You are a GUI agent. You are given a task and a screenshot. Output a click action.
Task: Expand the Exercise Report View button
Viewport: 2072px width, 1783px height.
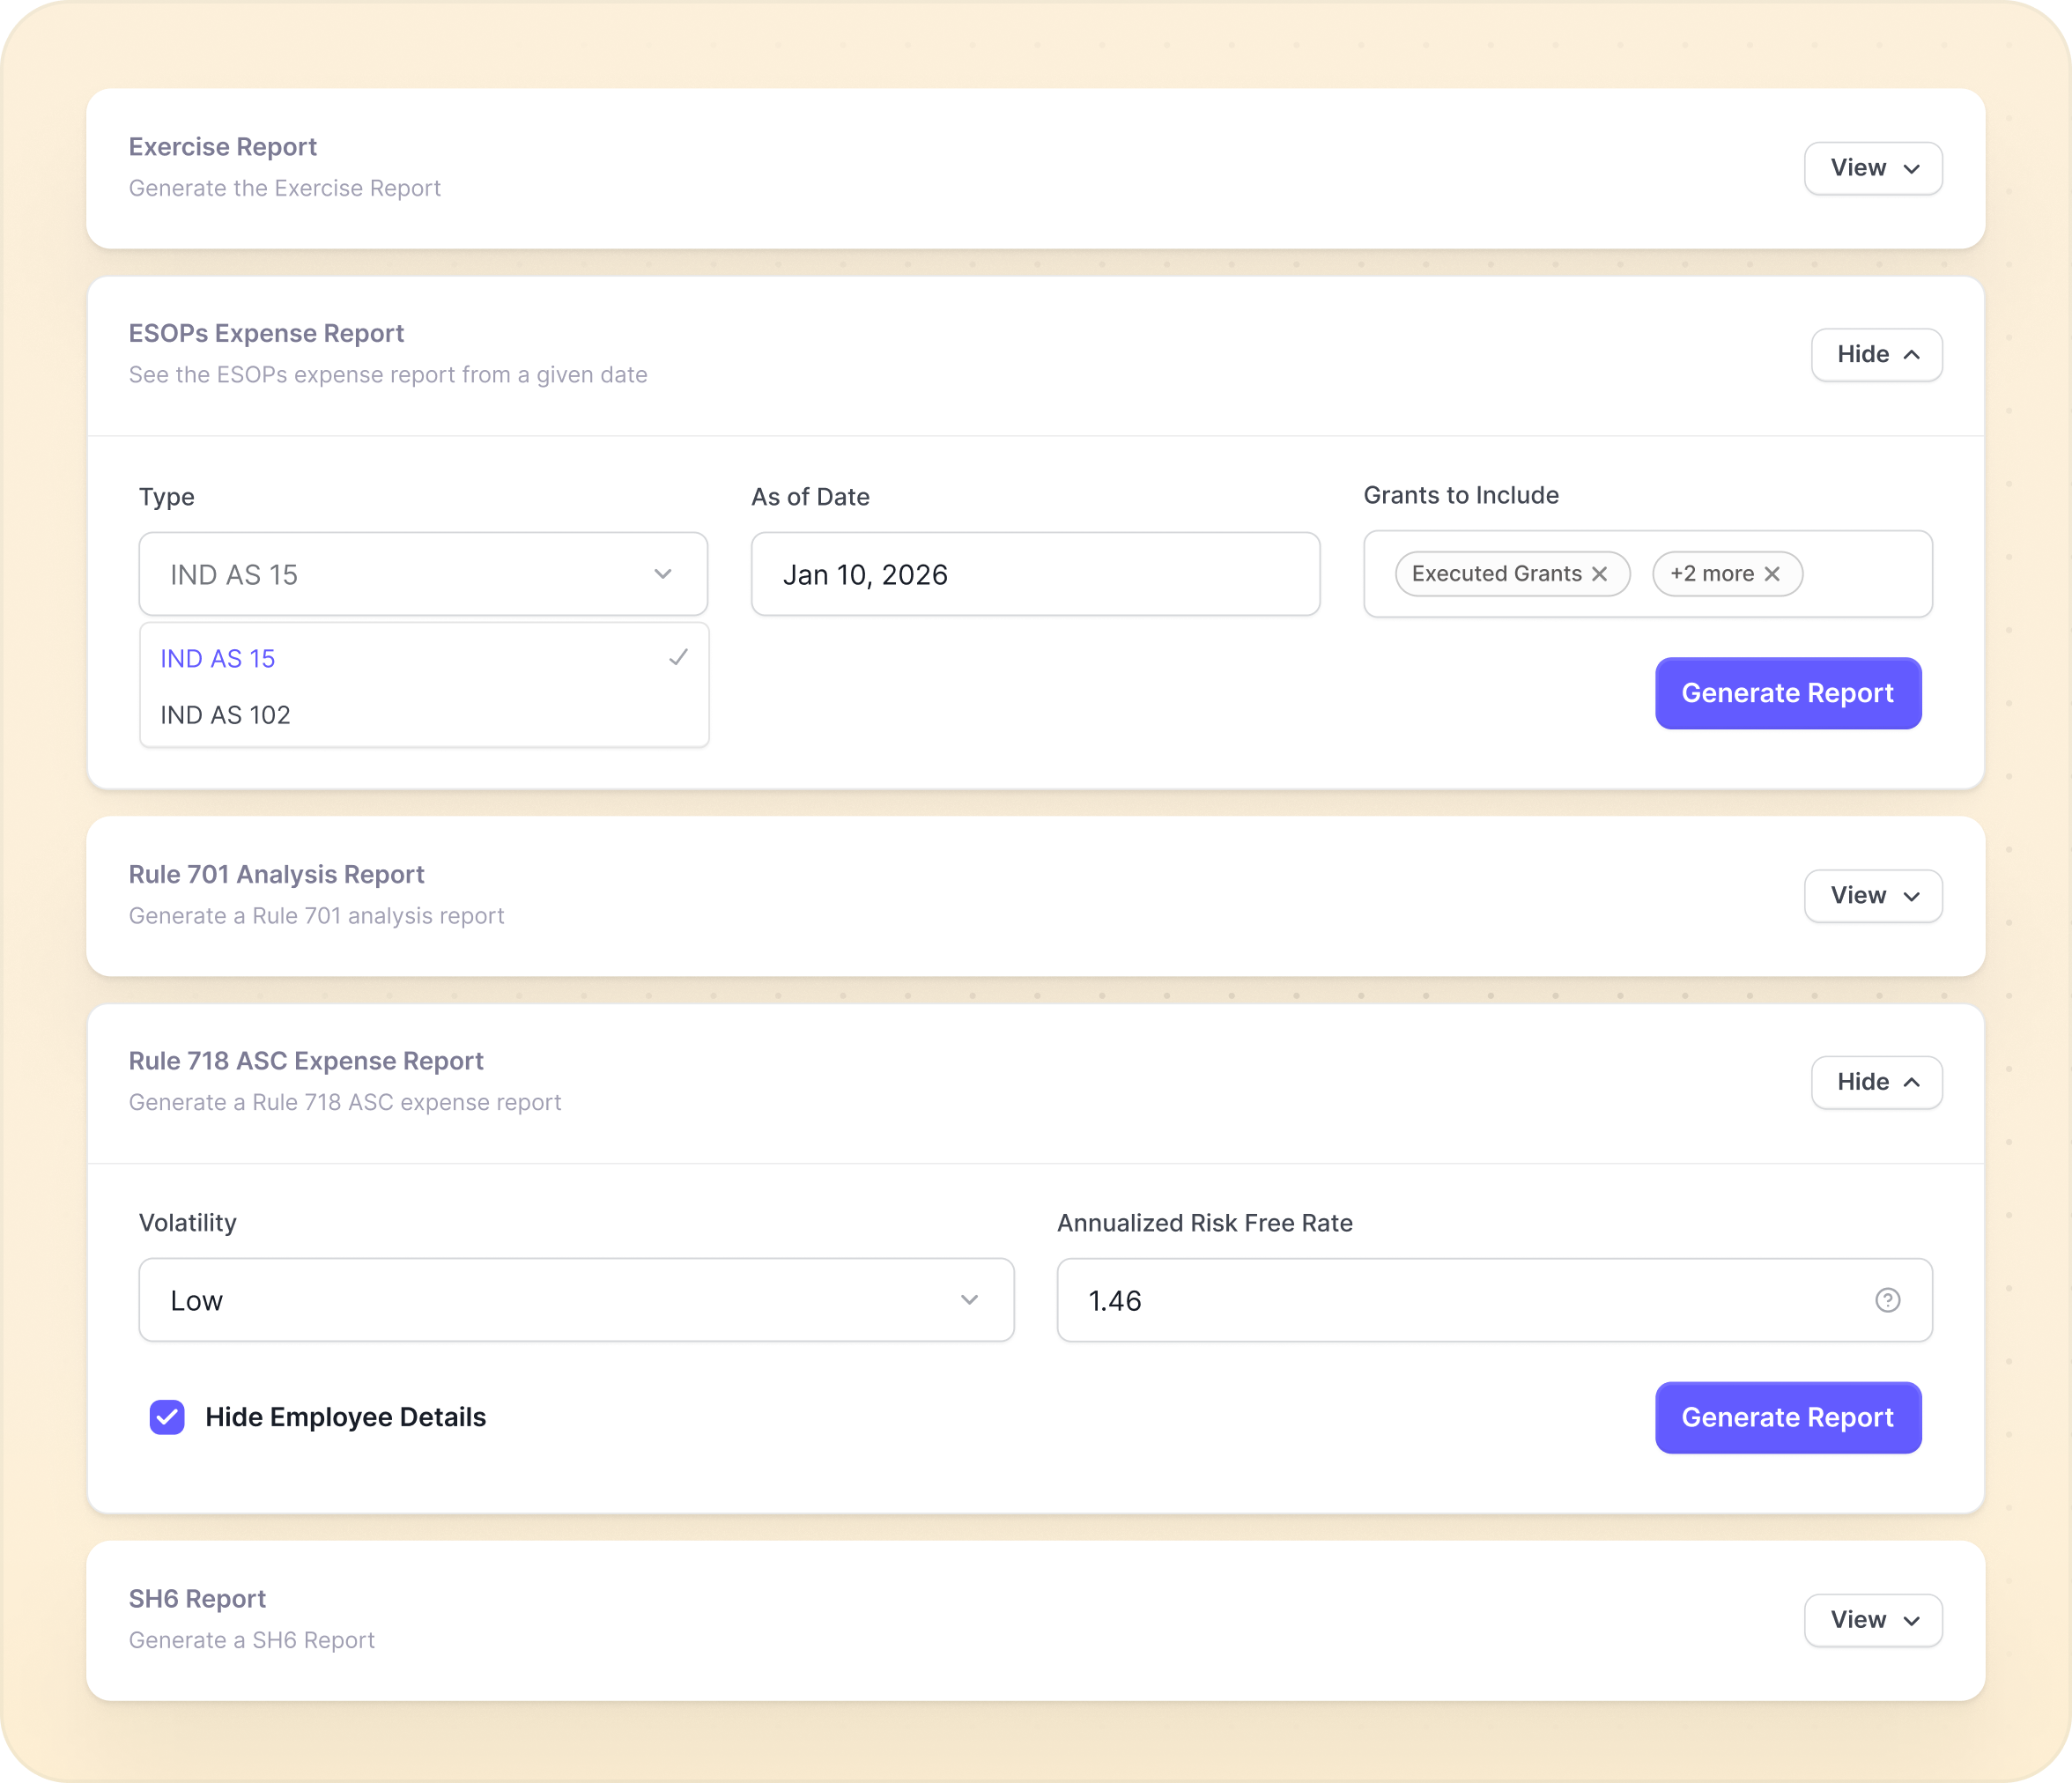pos(1872,168)
